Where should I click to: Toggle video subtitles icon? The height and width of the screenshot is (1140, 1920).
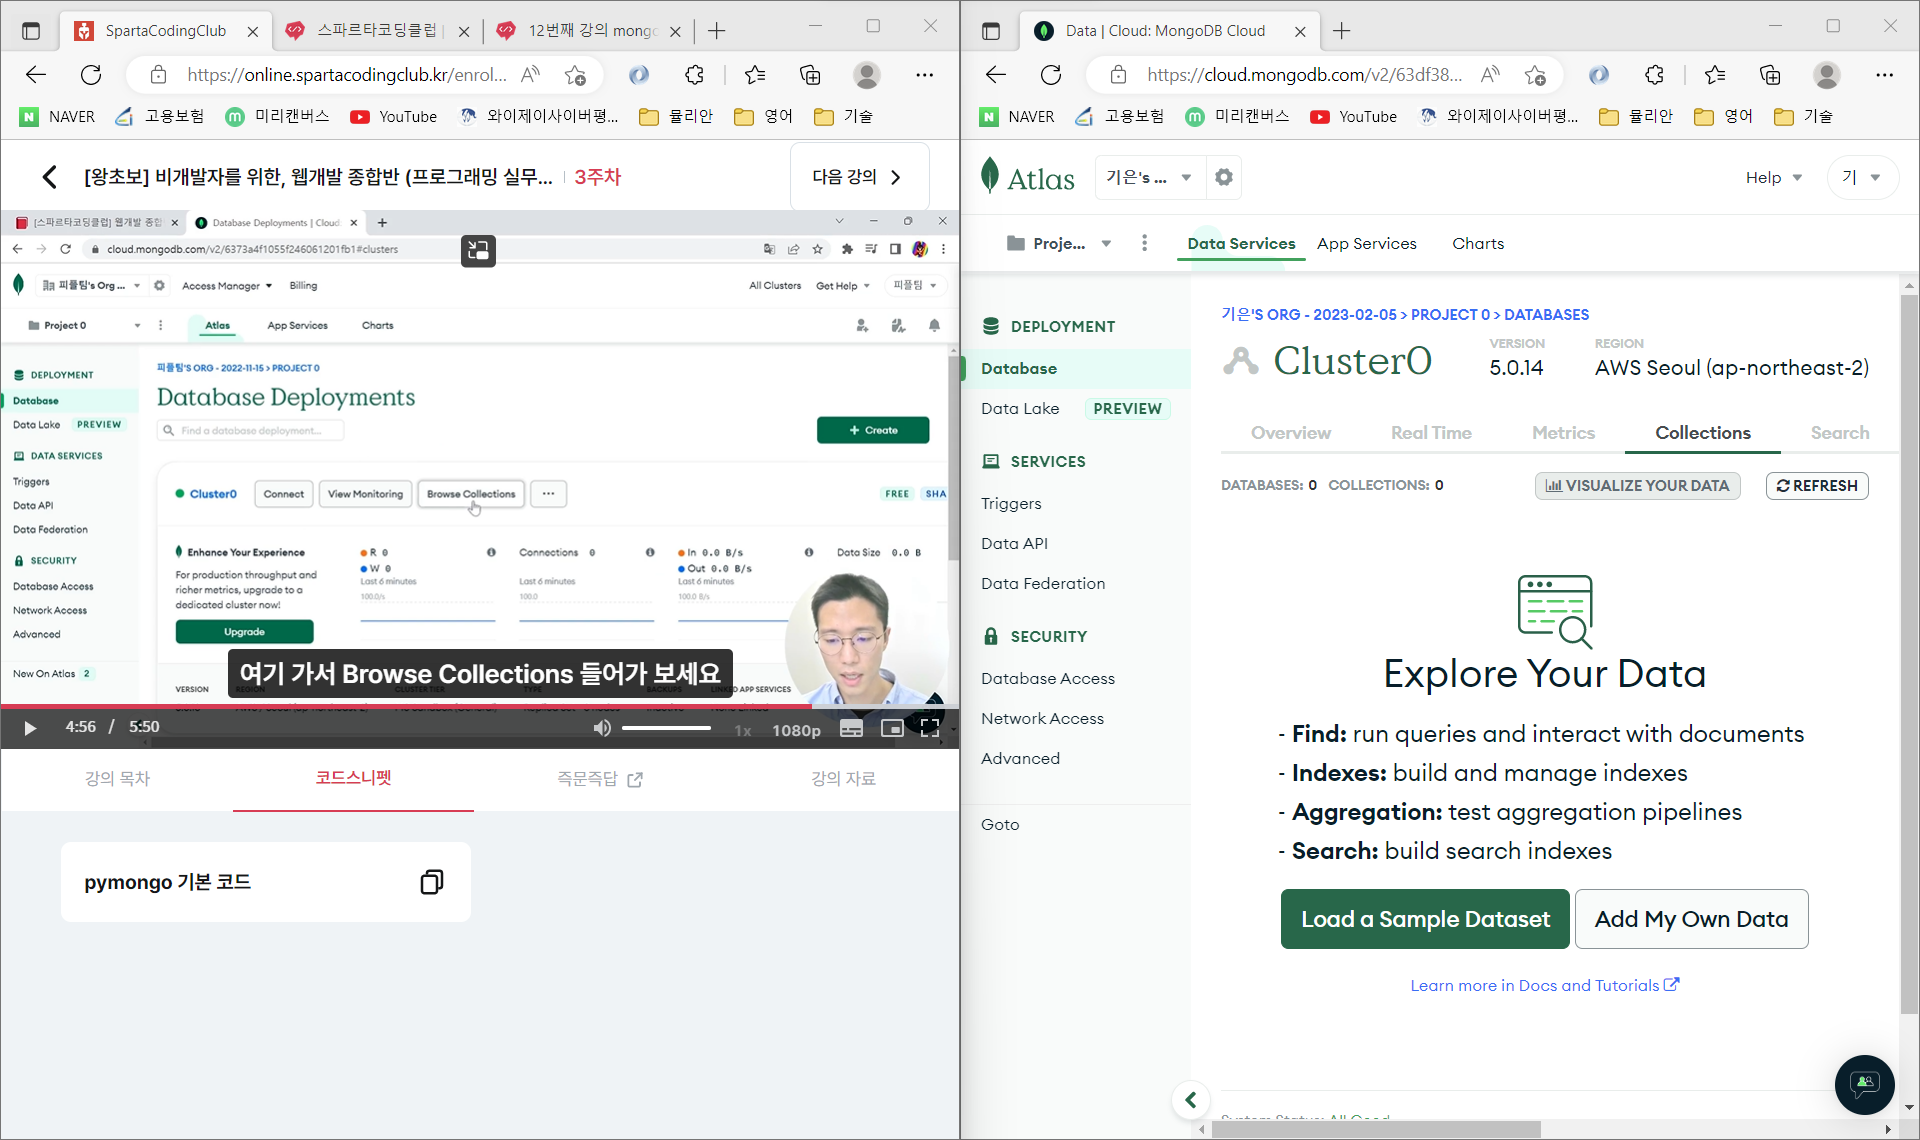coord(852,729)
